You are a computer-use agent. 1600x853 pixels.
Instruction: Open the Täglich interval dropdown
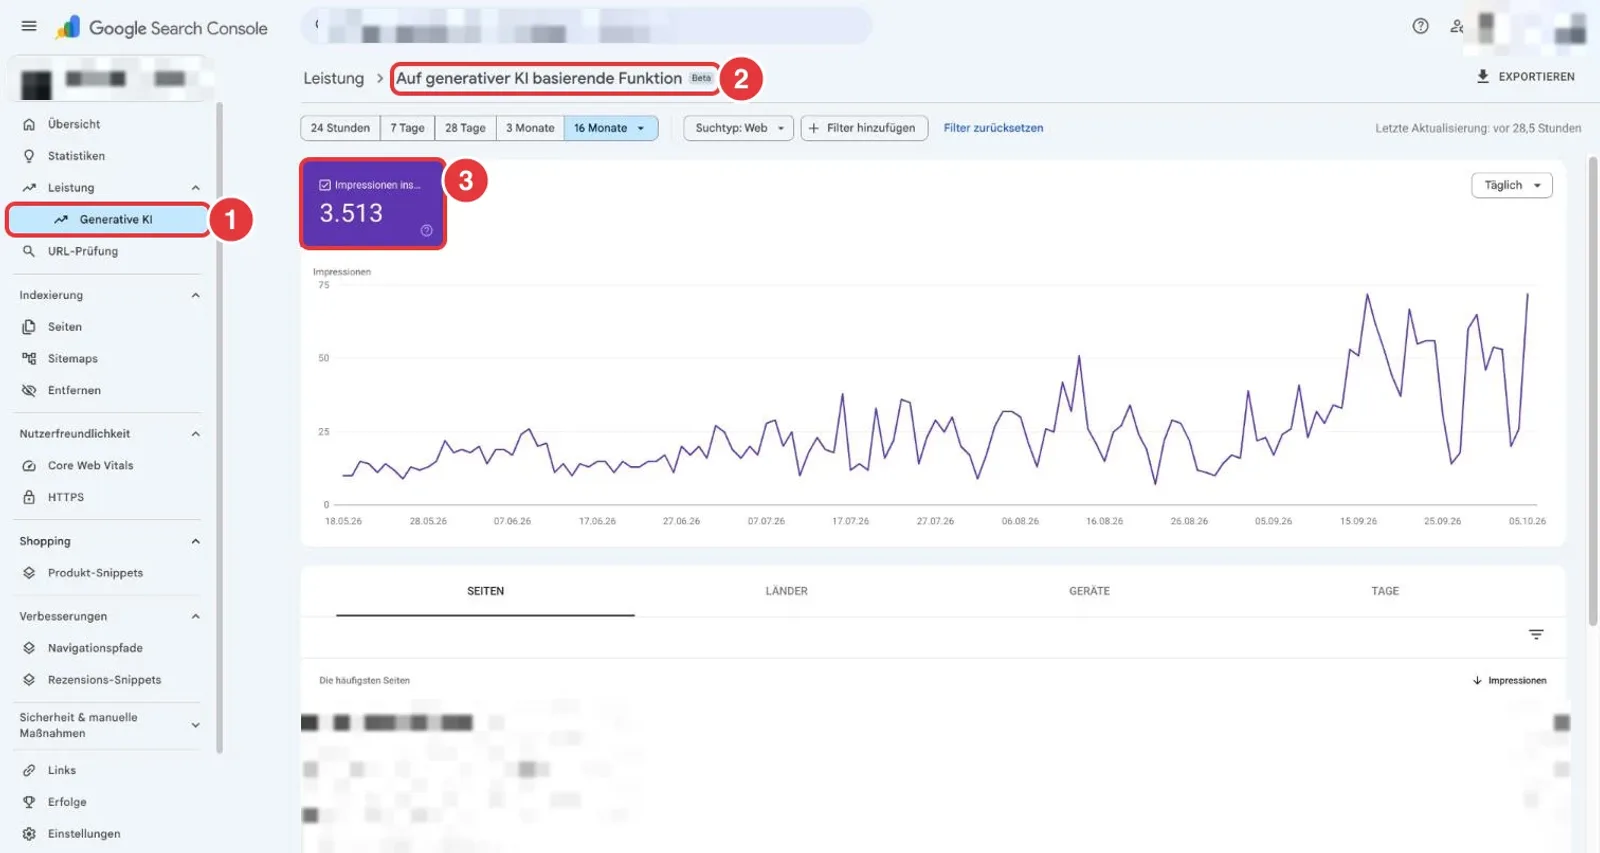coord(1512,185)
